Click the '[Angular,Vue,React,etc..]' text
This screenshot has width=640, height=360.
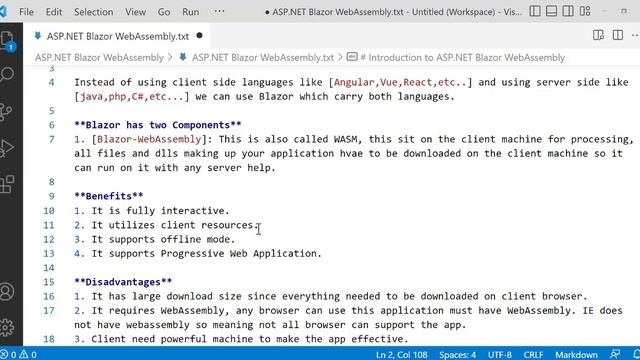pyautogui.click(x=400, y=82)
